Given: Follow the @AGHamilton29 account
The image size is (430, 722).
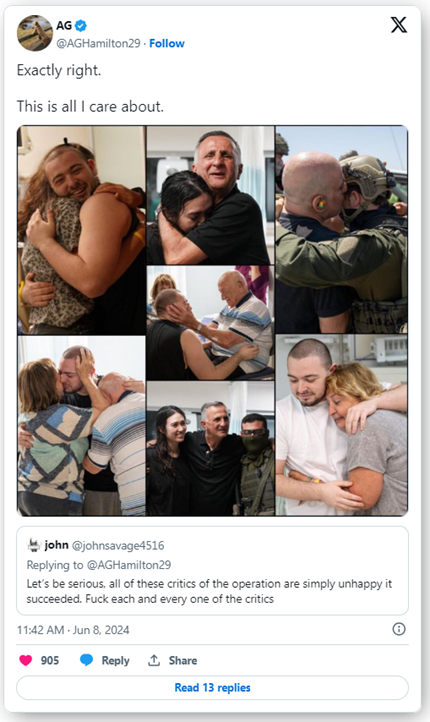Looking at the screenshot, I should tap(167, 43).
